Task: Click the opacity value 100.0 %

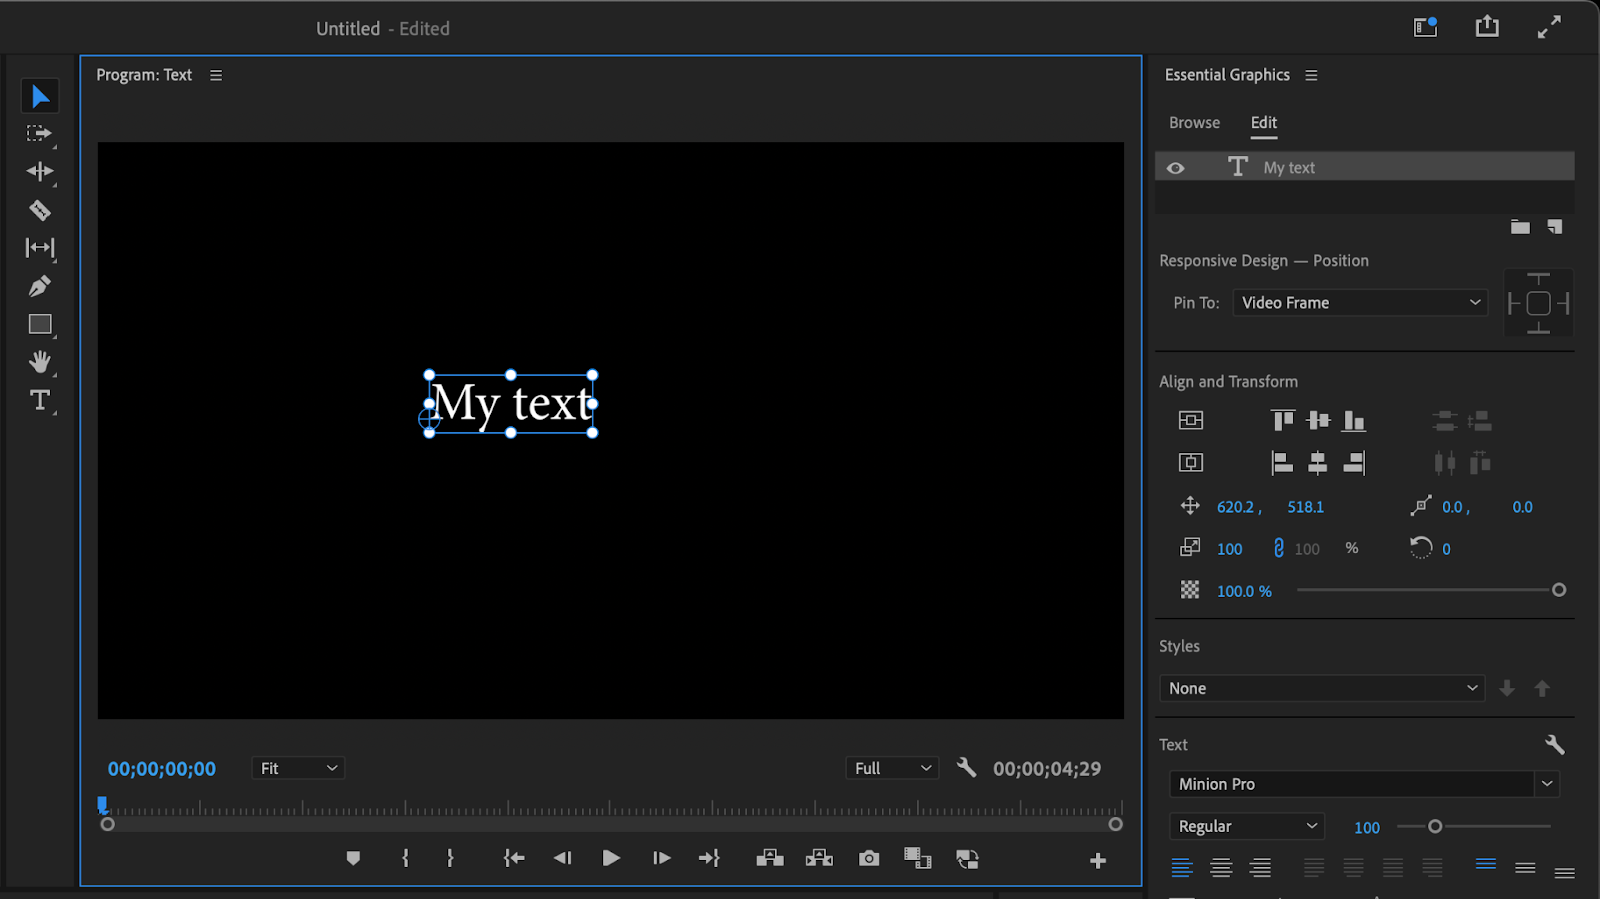Action: tap(1244, 591)
